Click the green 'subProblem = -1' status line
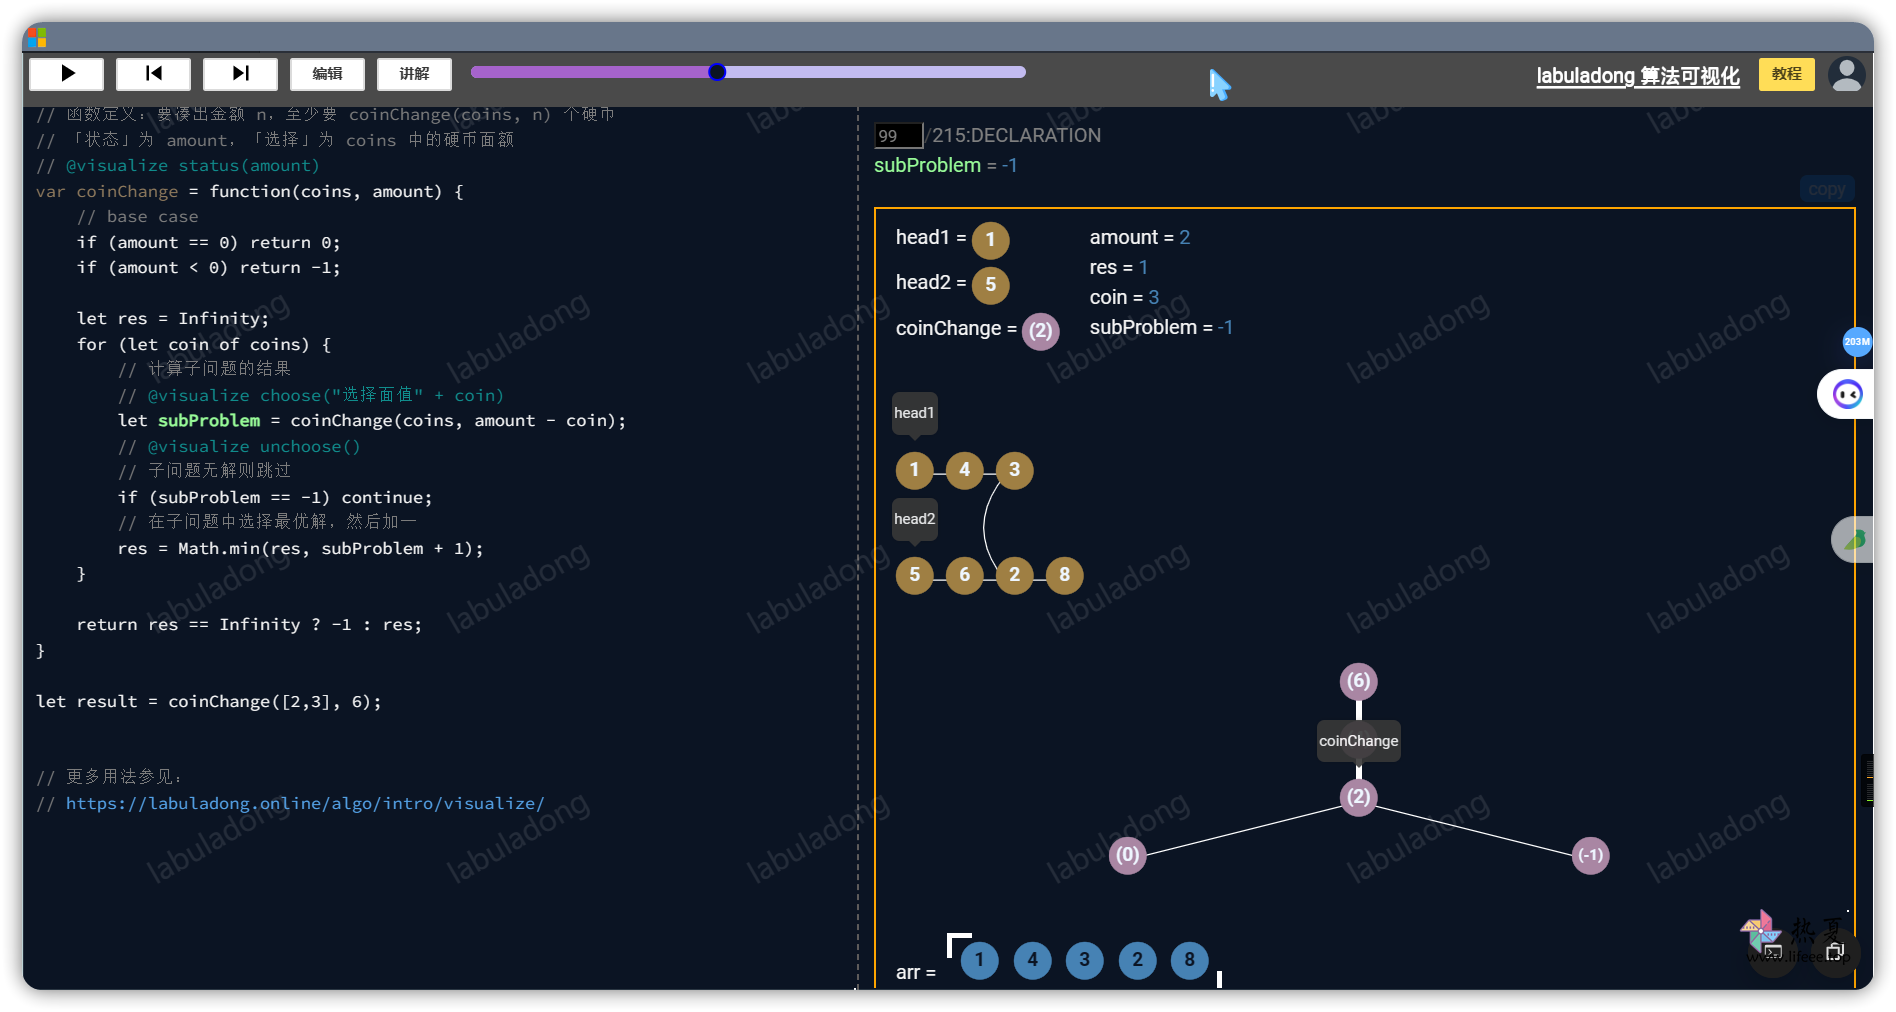This screenshot has width=1896, height=1012. click(945, 166)
